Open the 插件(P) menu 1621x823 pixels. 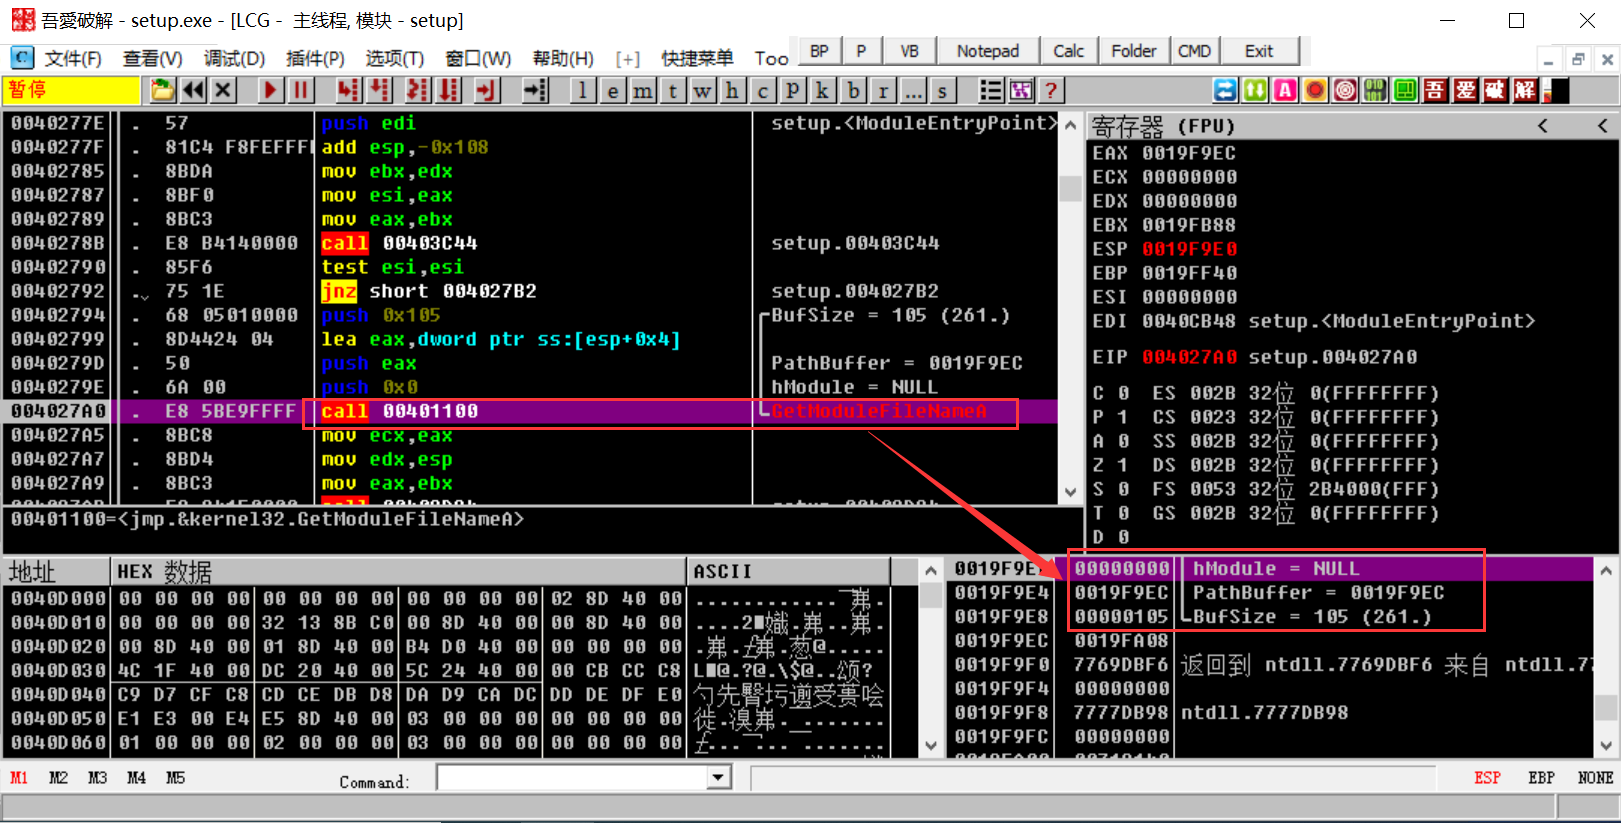(315, 59)
